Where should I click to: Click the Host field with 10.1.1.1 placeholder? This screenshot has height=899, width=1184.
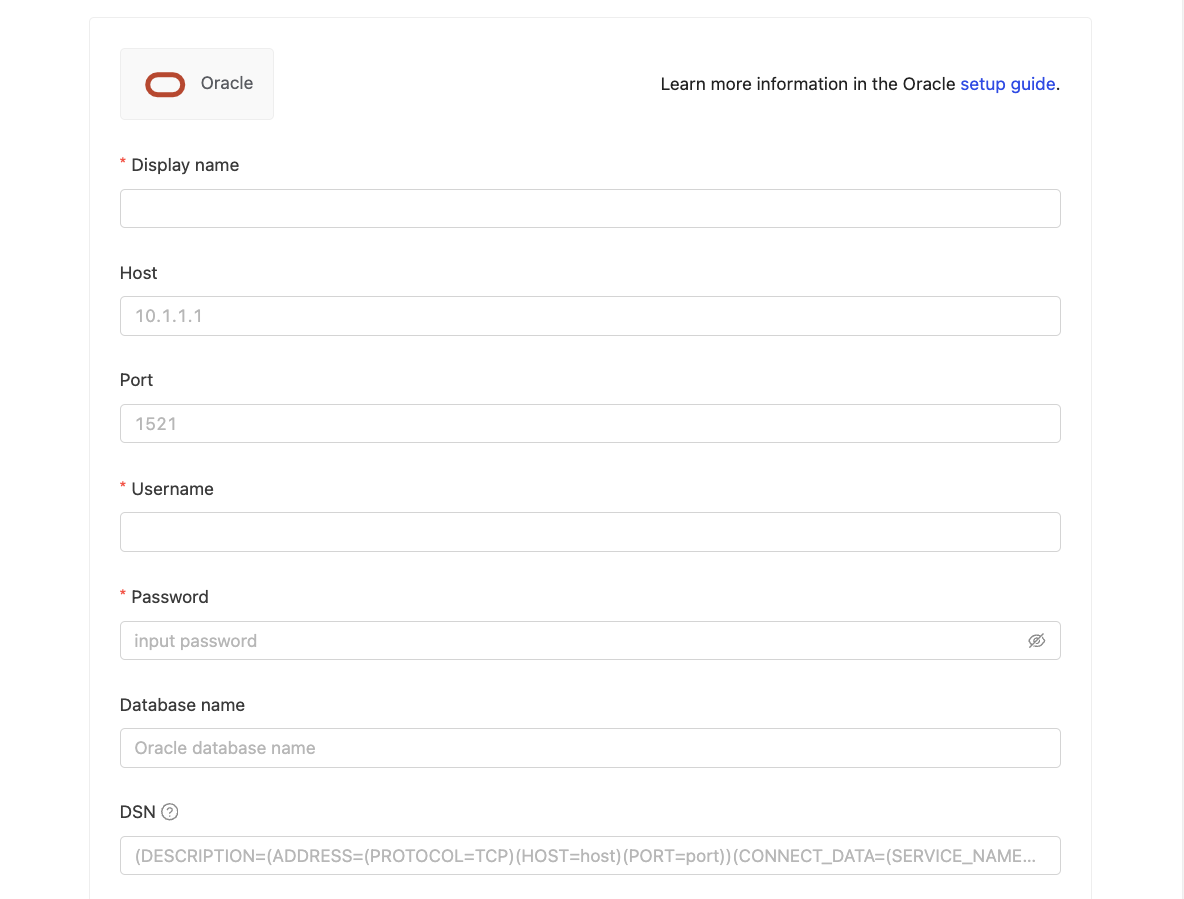590,316
